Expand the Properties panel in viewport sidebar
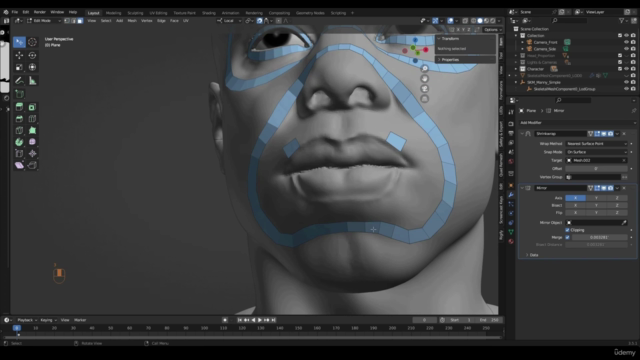This screenshot has width=640, height=360. pos(439,60)
